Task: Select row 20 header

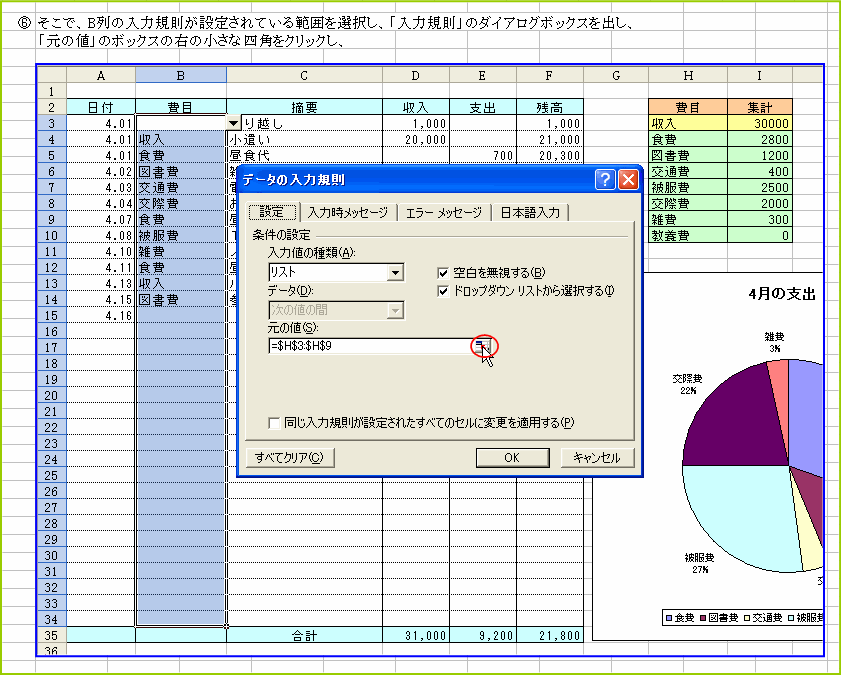Action: click(51, 396)
